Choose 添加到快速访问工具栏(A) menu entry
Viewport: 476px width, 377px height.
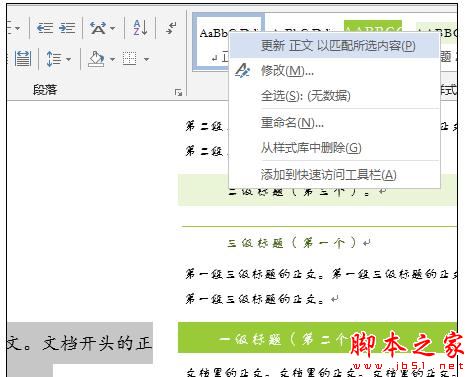pyautogui.click(x=334, y=175)
